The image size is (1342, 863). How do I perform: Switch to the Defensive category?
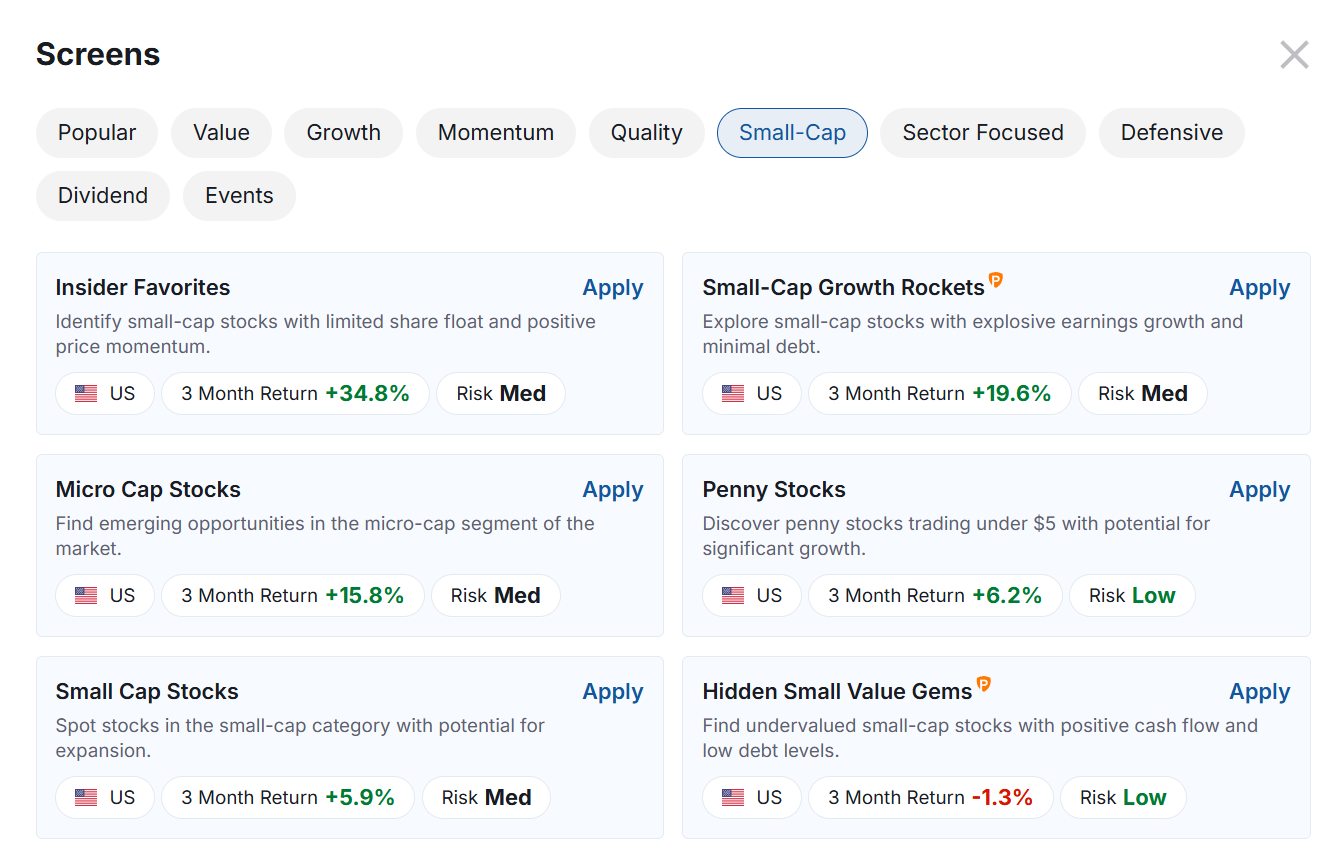click(1171, 132)
